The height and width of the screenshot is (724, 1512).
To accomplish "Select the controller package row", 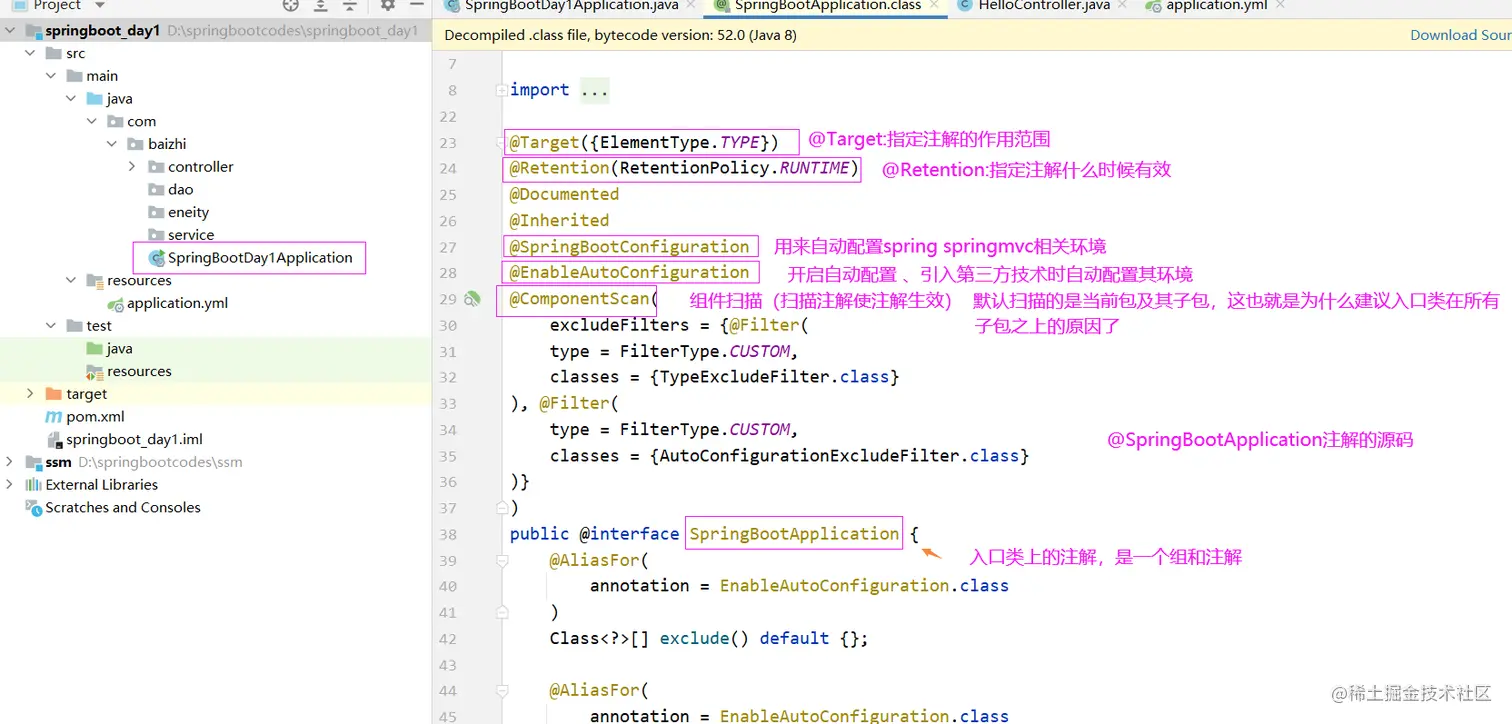I will pos(200,167).
